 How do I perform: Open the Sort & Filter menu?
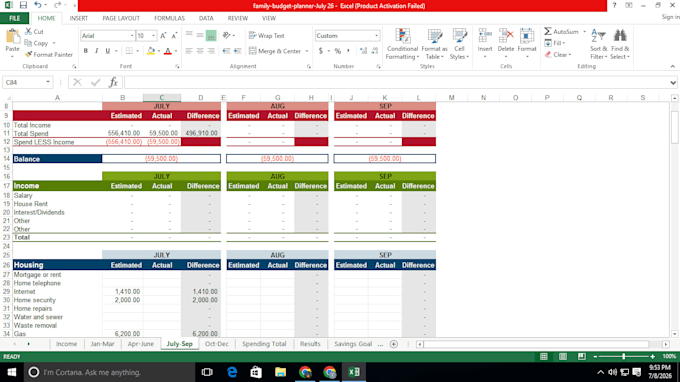[598, 44]
